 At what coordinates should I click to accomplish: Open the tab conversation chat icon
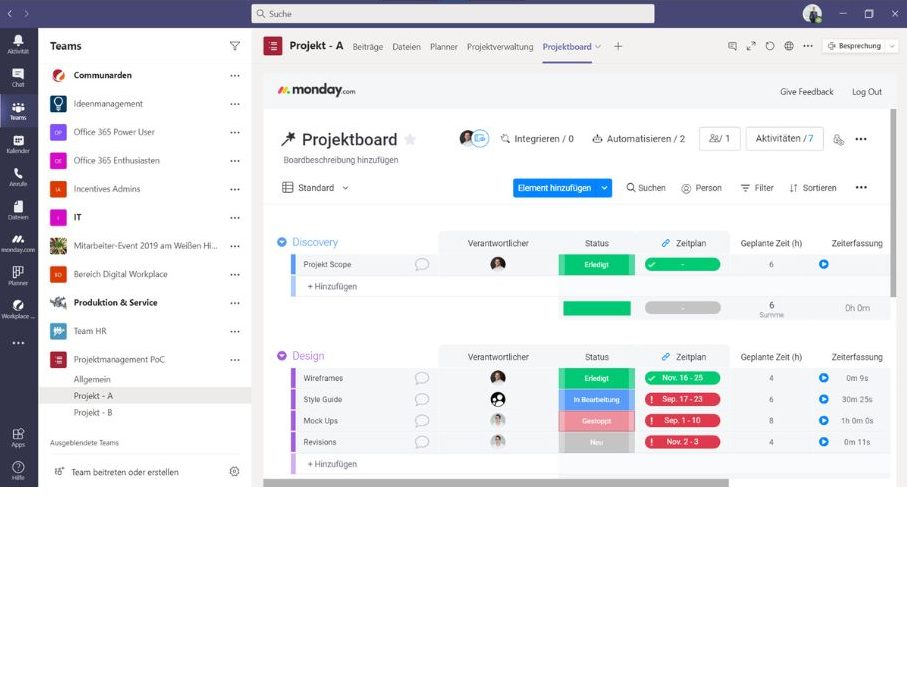tap(732, 46)
